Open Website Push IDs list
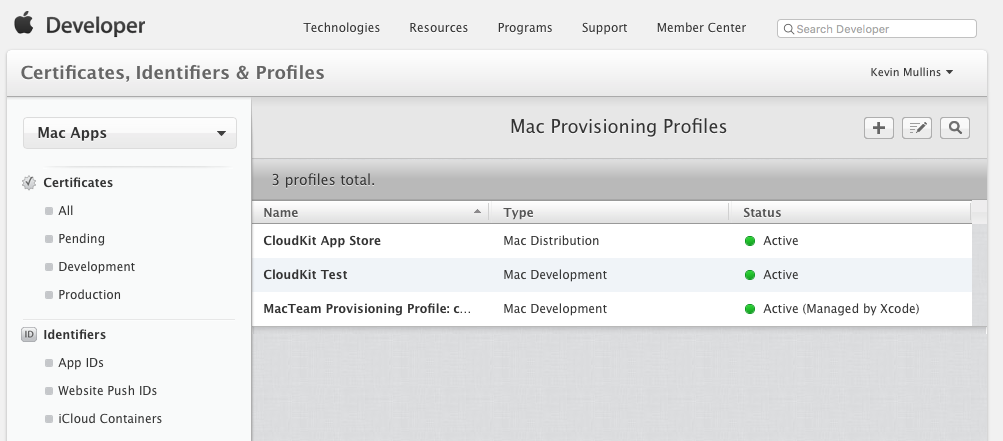 (x=107, y=390)
